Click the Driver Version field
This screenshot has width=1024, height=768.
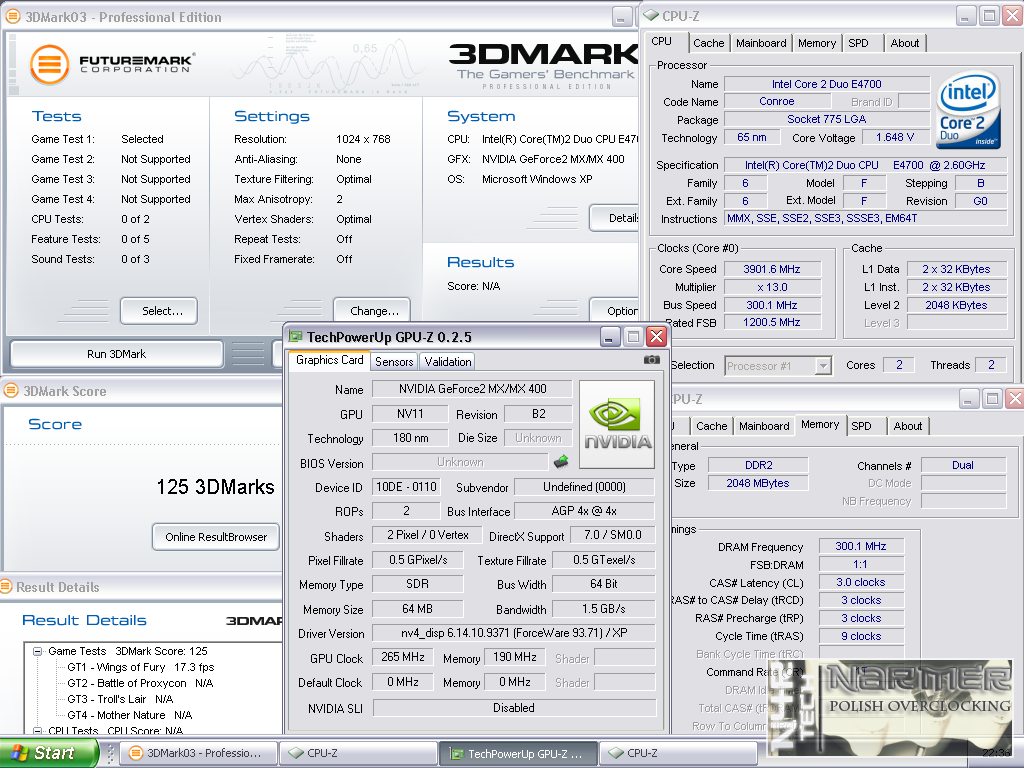click(513, 633)
